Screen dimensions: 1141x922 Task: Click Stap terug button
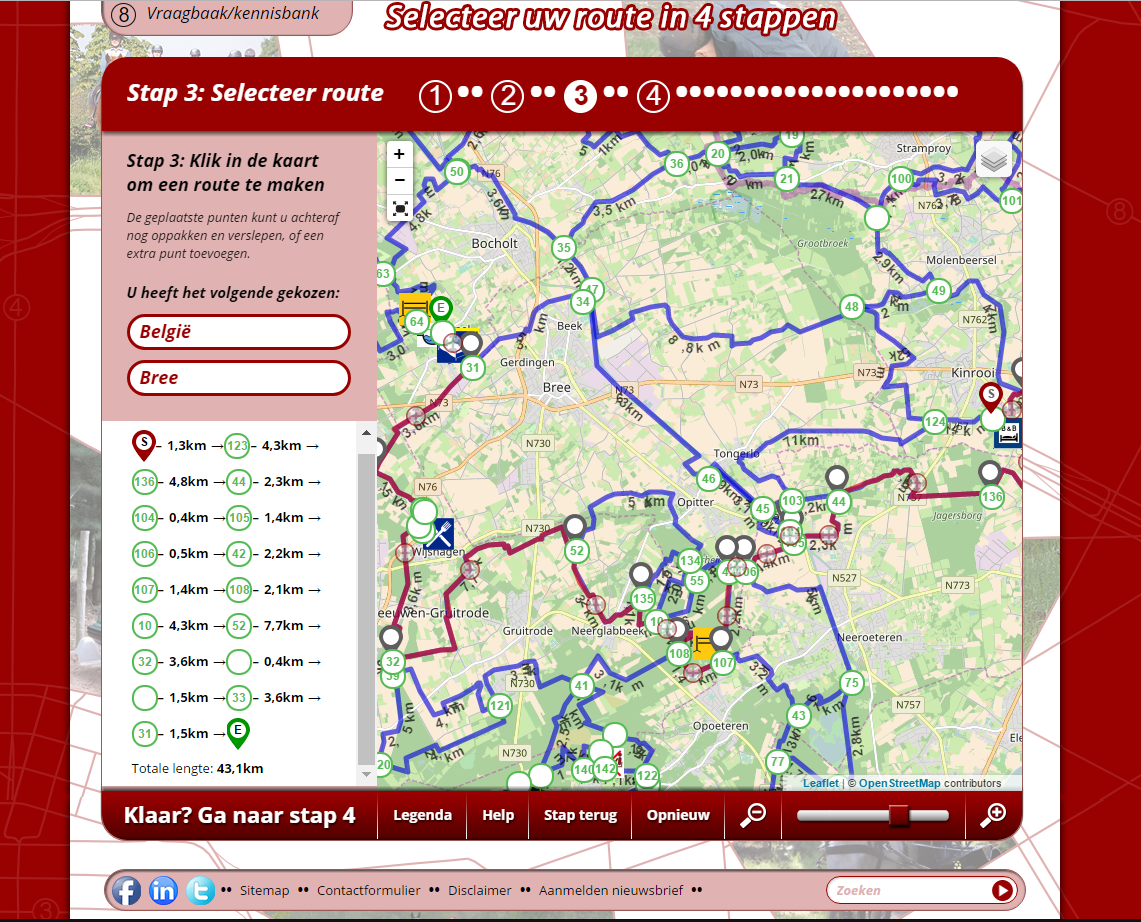point(580,815)
